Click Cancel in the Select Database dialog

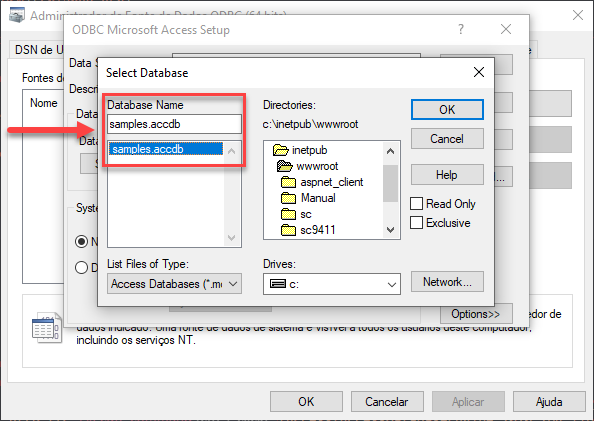point(447,139)
